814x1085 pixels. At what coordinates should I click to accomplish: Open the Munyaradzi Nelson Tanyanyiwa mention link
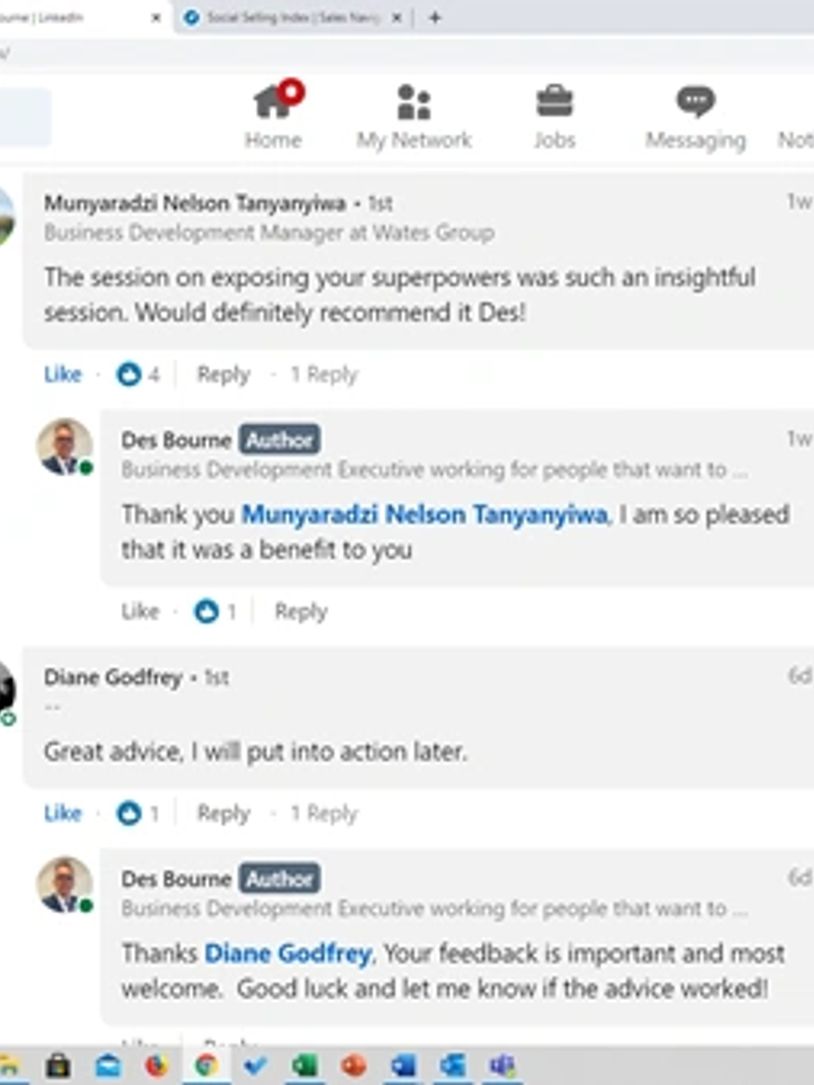pyautogui.click(x=424, y=515)
